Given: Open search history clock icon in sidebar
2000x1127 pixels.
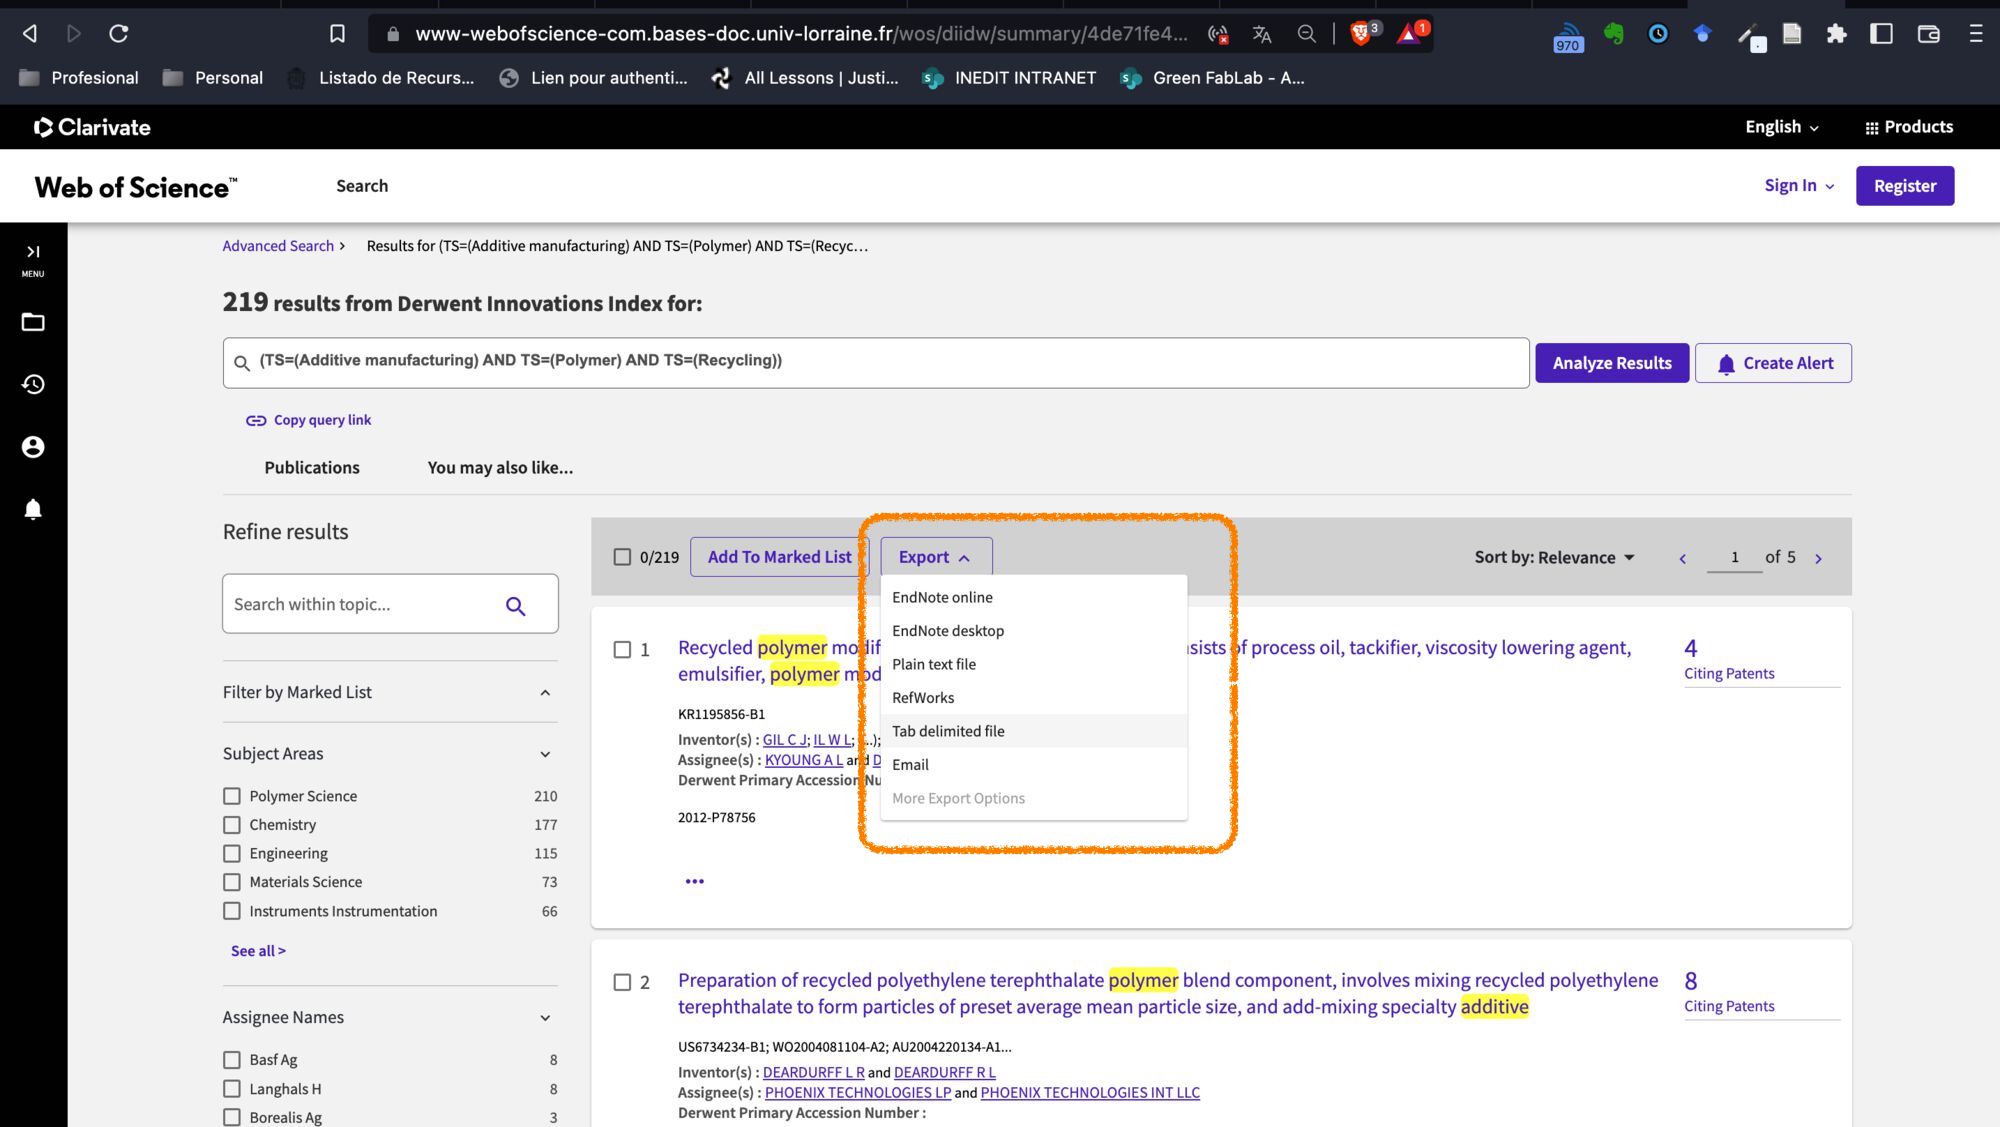Looking at the screenshot, I should click(x=33, y=384).
